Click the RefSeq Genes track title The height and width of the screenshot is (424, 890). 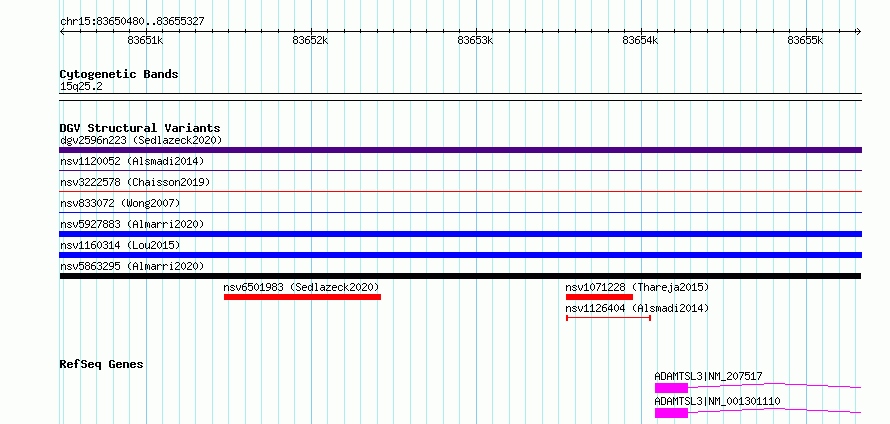coord(102,364)
